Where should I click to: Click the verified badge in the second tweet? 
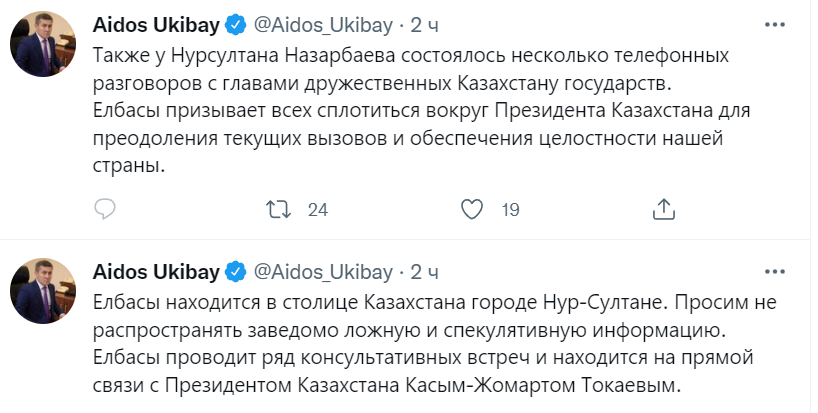click(x=236, y=271)
